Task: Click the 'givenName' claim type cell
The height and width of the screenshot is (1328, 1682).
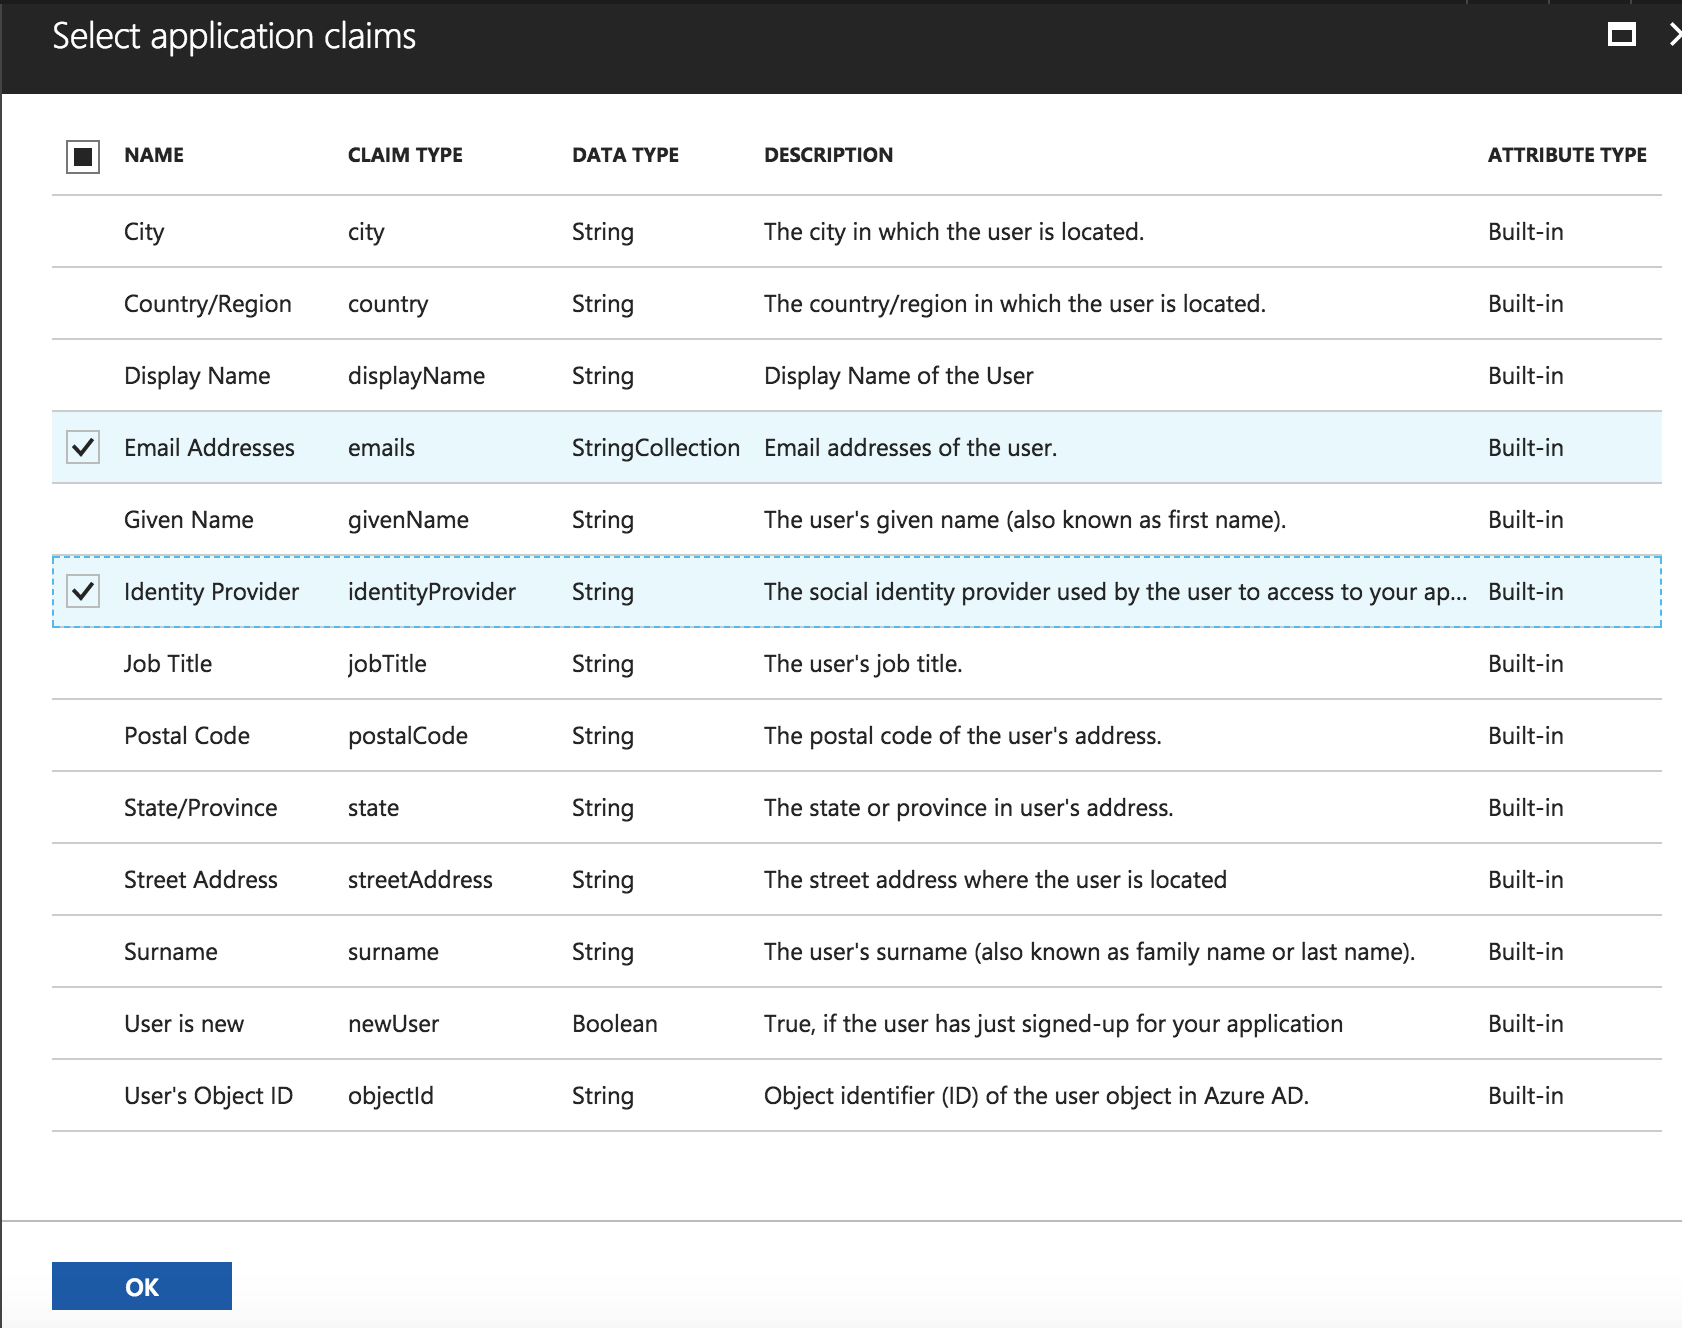Action: [408, 519]
